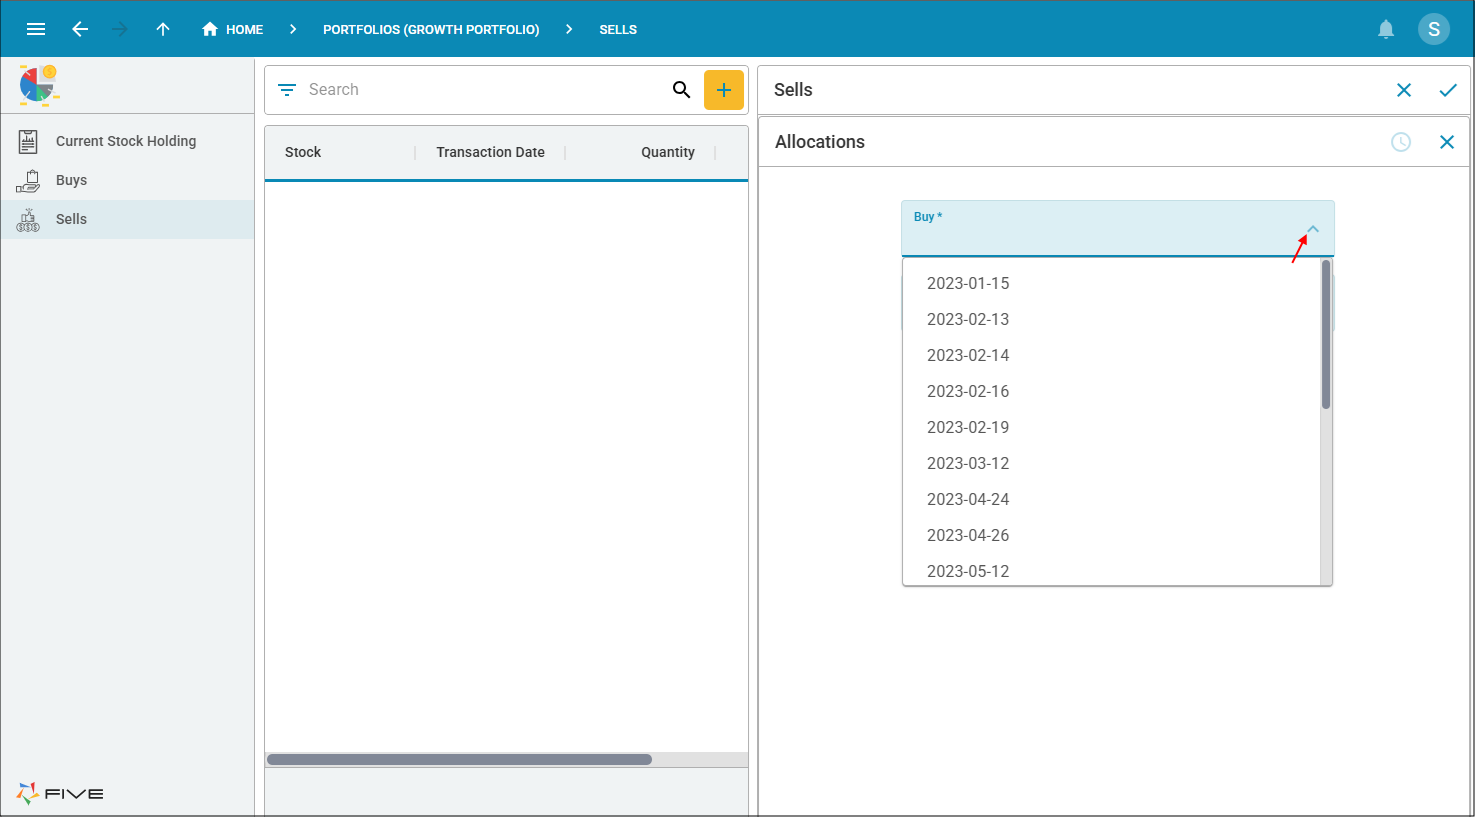
Task: Click the dropdown list vertical scrollbar
Action: 1326,334
